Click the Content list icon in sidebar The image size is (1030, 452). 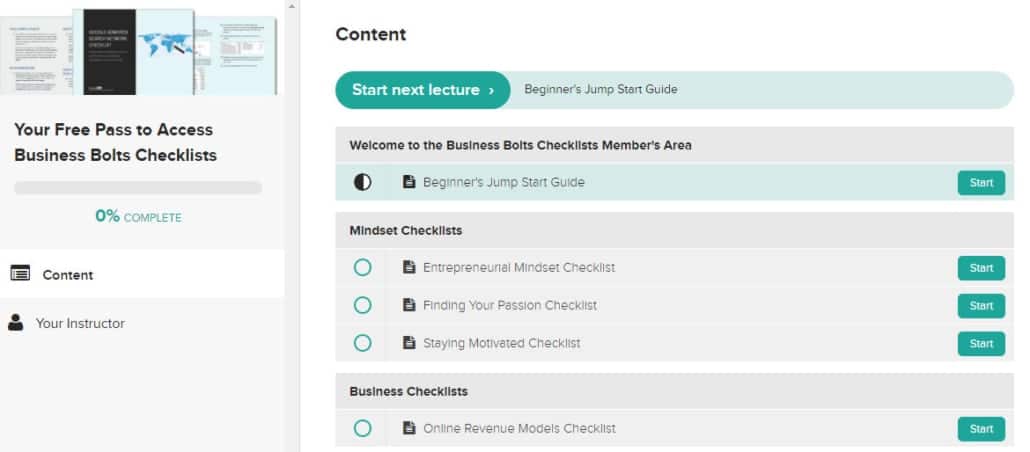(20, 274)
